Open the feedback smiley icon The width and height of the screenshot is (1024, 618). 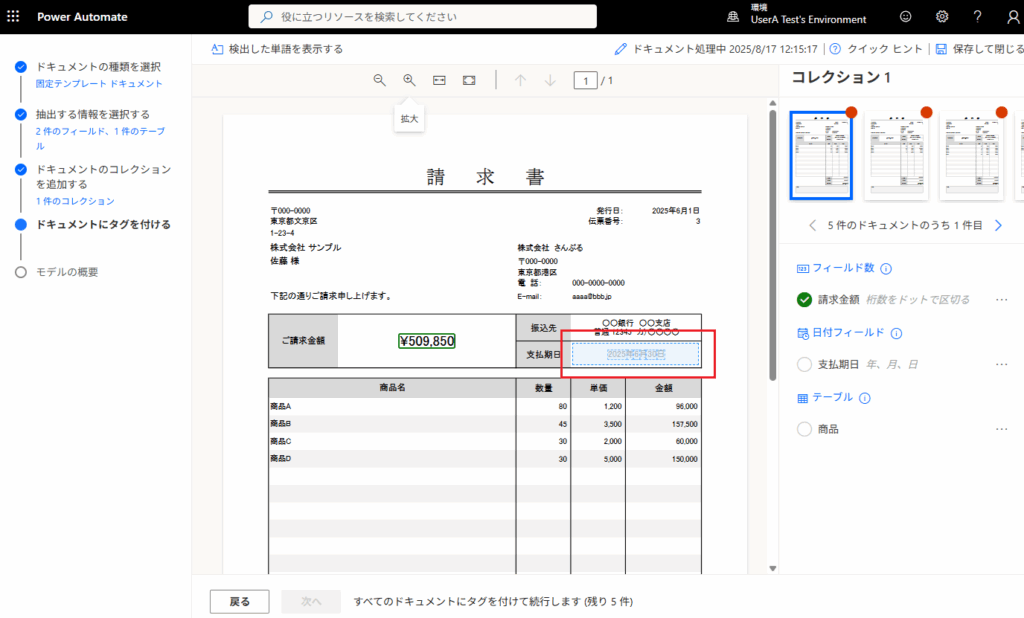(905, 16)
